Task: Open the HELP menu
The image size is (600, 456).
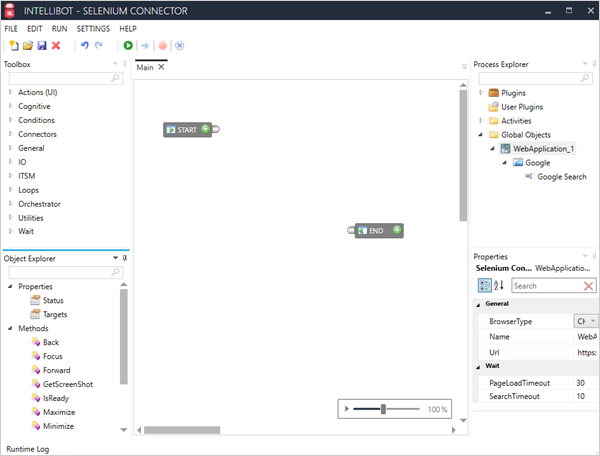Action: pos(128,29)
